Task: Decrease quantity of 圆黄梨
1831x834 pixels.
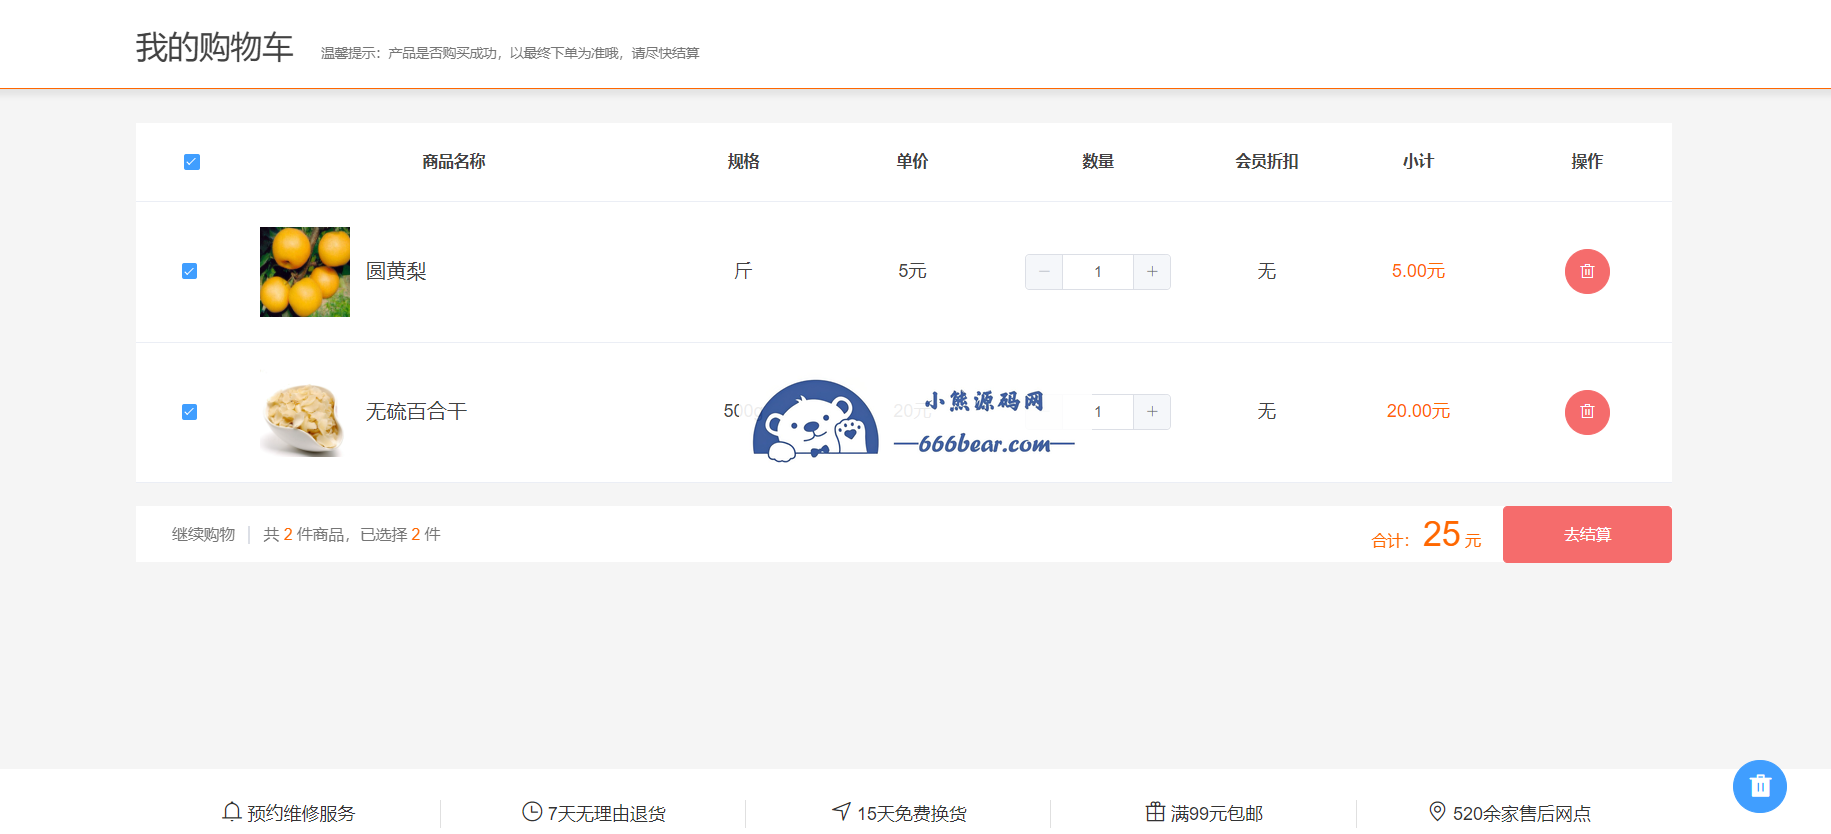Action: point(1044,272)
